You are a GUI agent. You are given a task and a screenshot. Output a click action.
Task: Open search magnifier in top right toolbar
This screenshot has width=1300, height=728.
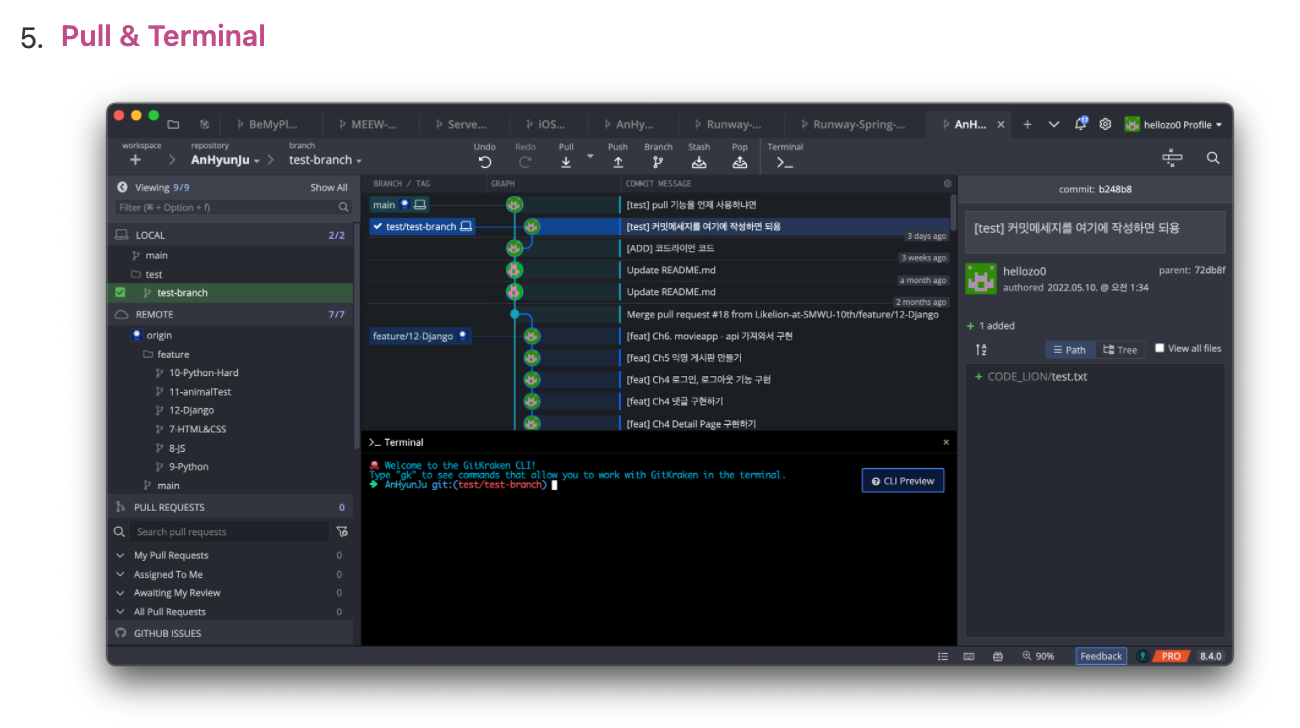(1213, 158)
